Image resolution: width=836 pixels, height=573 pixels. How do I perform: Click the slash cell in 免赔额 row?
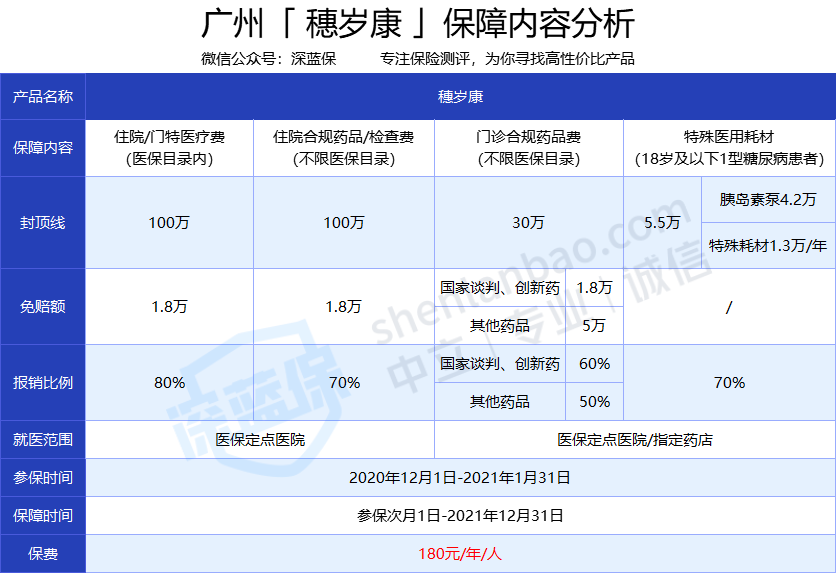click(729, 306)
